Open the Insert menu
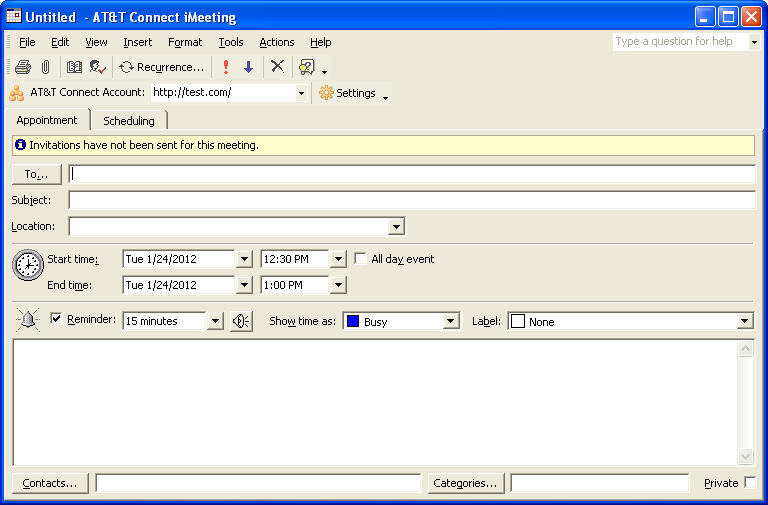The height and width of the screenshot is (505, 768). pyautogui.click(x=138, y=42)
